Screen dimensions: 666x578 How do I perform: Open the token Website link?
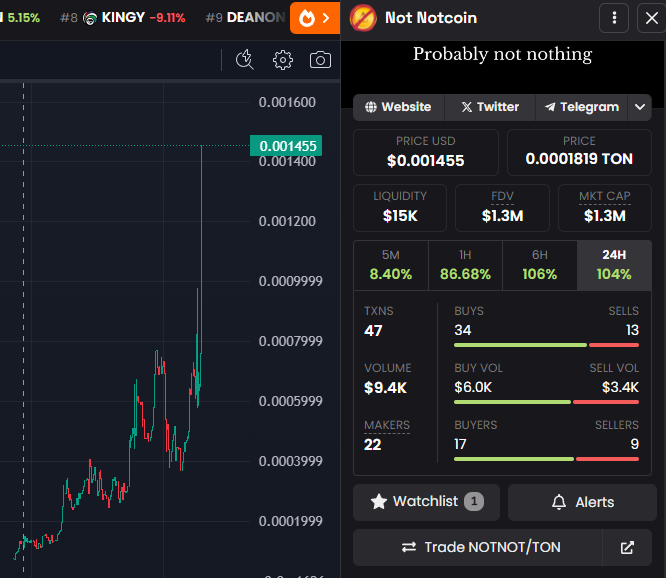[398, 107]
